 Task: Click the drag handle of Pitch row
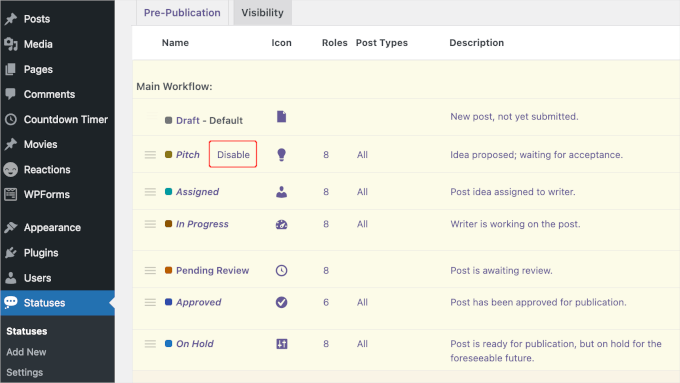(x=150, y=155)
